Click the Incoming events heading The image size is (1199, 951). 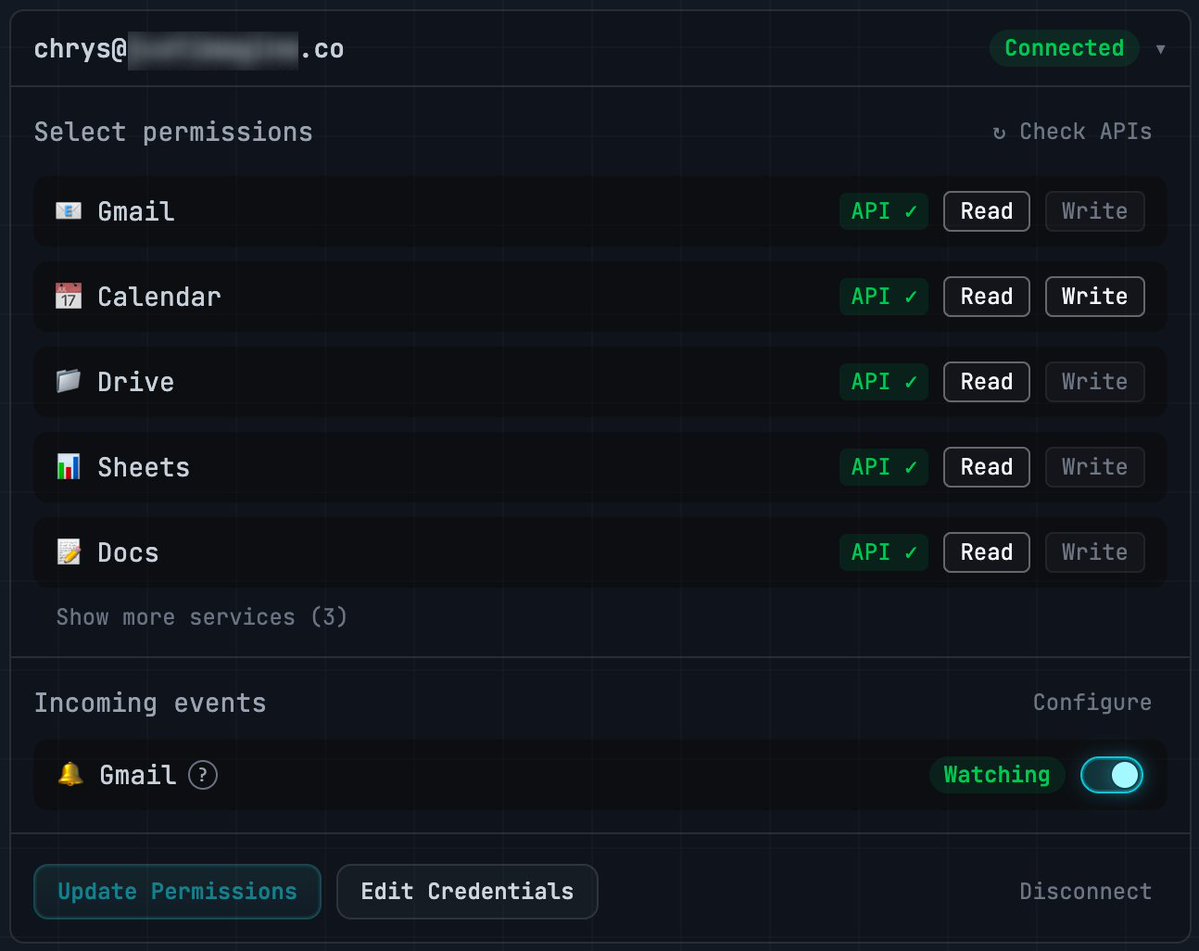pos(150,703)
